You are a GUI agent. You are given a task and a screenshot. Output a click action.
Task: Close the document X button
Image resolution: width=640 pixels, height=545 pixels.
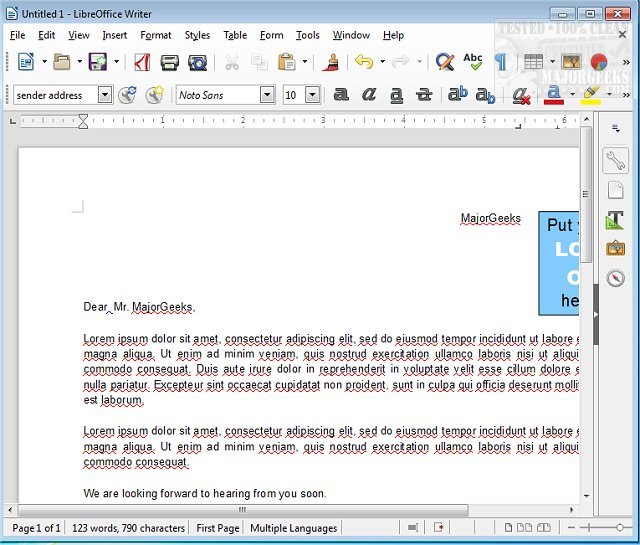[x=622, y=35]
